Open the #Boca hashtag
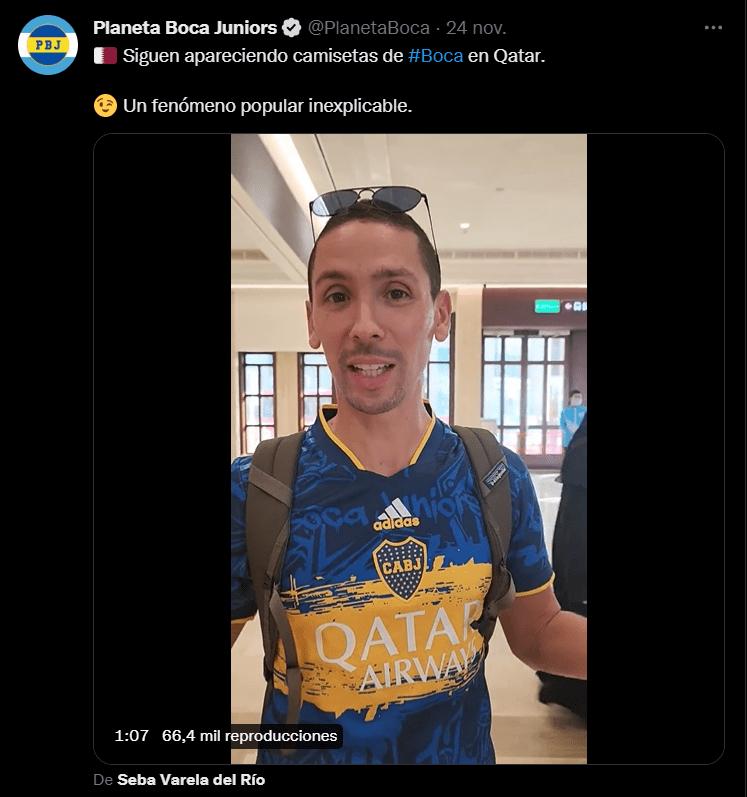Image resolution: width=747 pixels, height=797 pixels. pos(435,56)
